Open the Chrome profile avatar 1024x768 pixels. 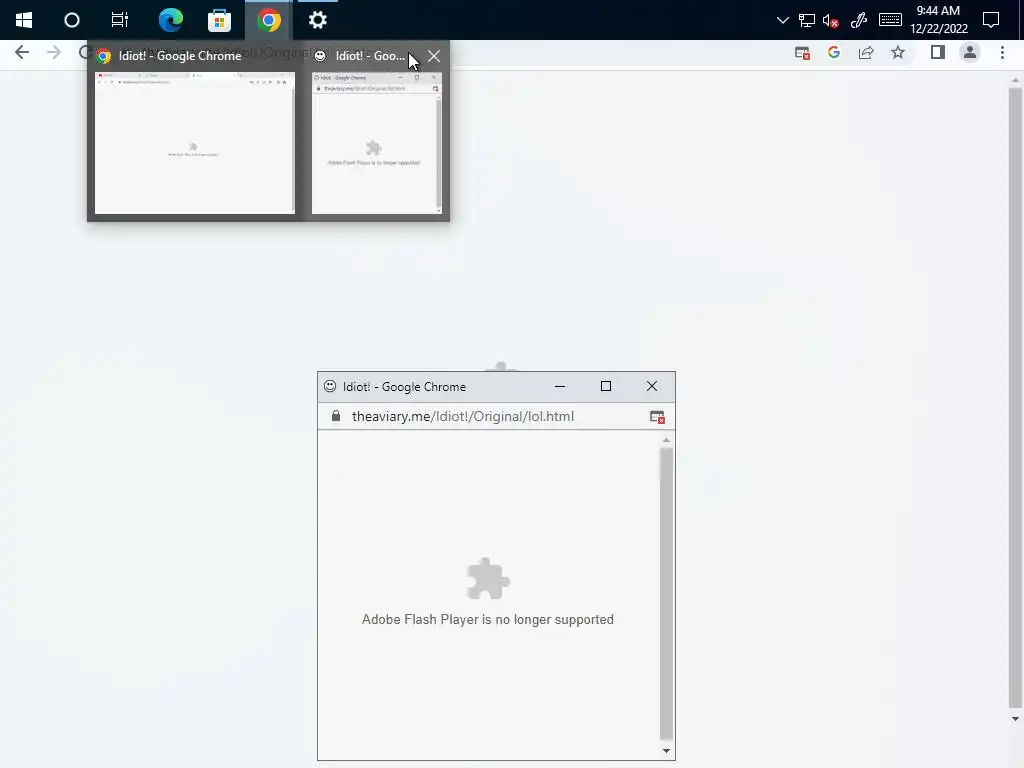[970, 53]
